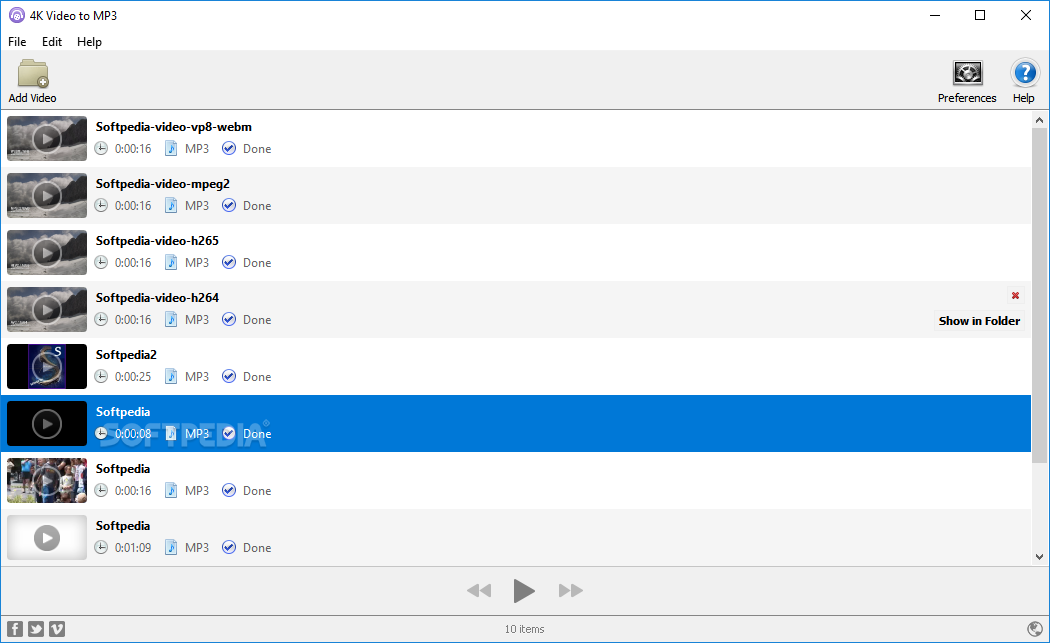This screenshot has height=643, width=1050.
Task: Start playback with the Play button
Action: click(524, 591)
